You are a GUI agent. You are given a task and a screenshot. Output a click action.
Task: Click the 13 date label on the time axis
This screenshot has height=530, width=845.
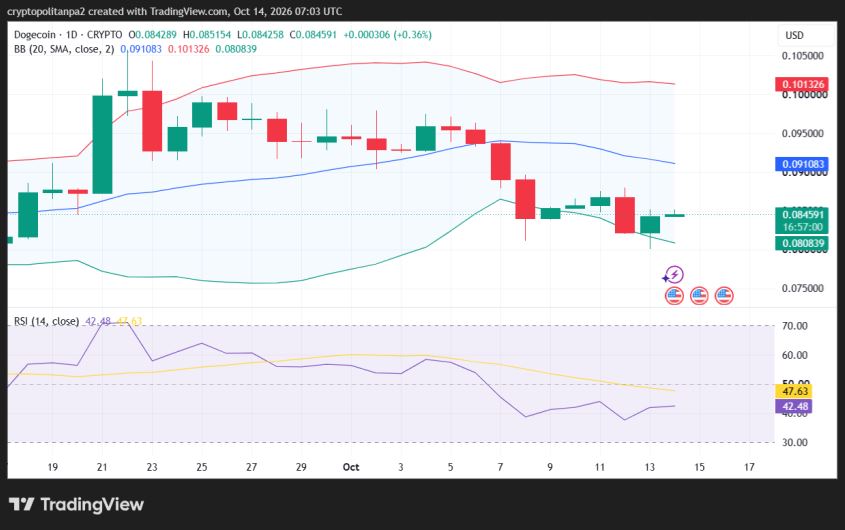[649, 467]
